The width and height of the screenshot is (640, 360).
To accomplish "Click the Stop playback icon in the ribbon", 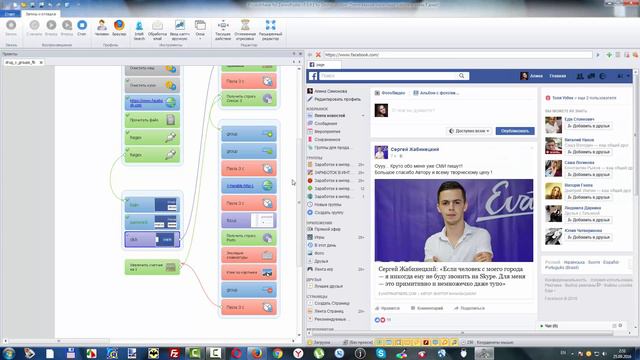I will pyautogui.click(x=82, y=25).
